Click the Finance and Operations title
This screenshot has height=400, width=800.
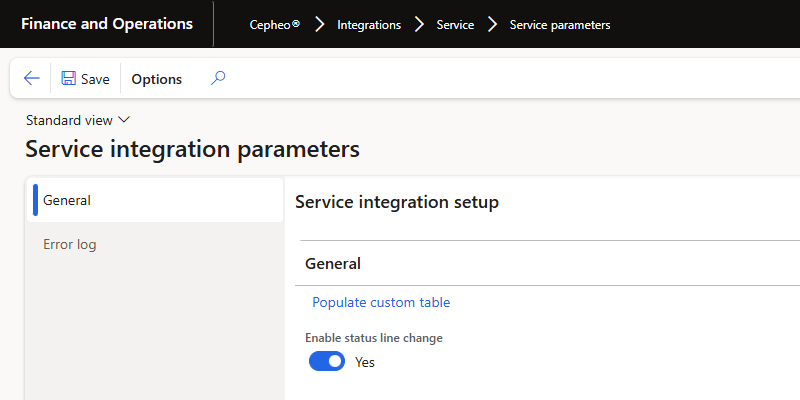pos(107,23)
